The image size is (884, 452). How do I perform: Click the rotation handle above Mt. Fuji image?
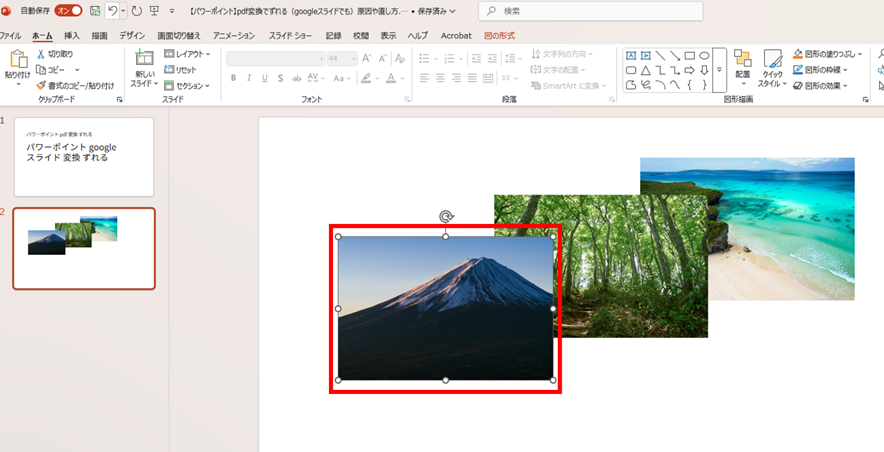click(x=446, y=216)
